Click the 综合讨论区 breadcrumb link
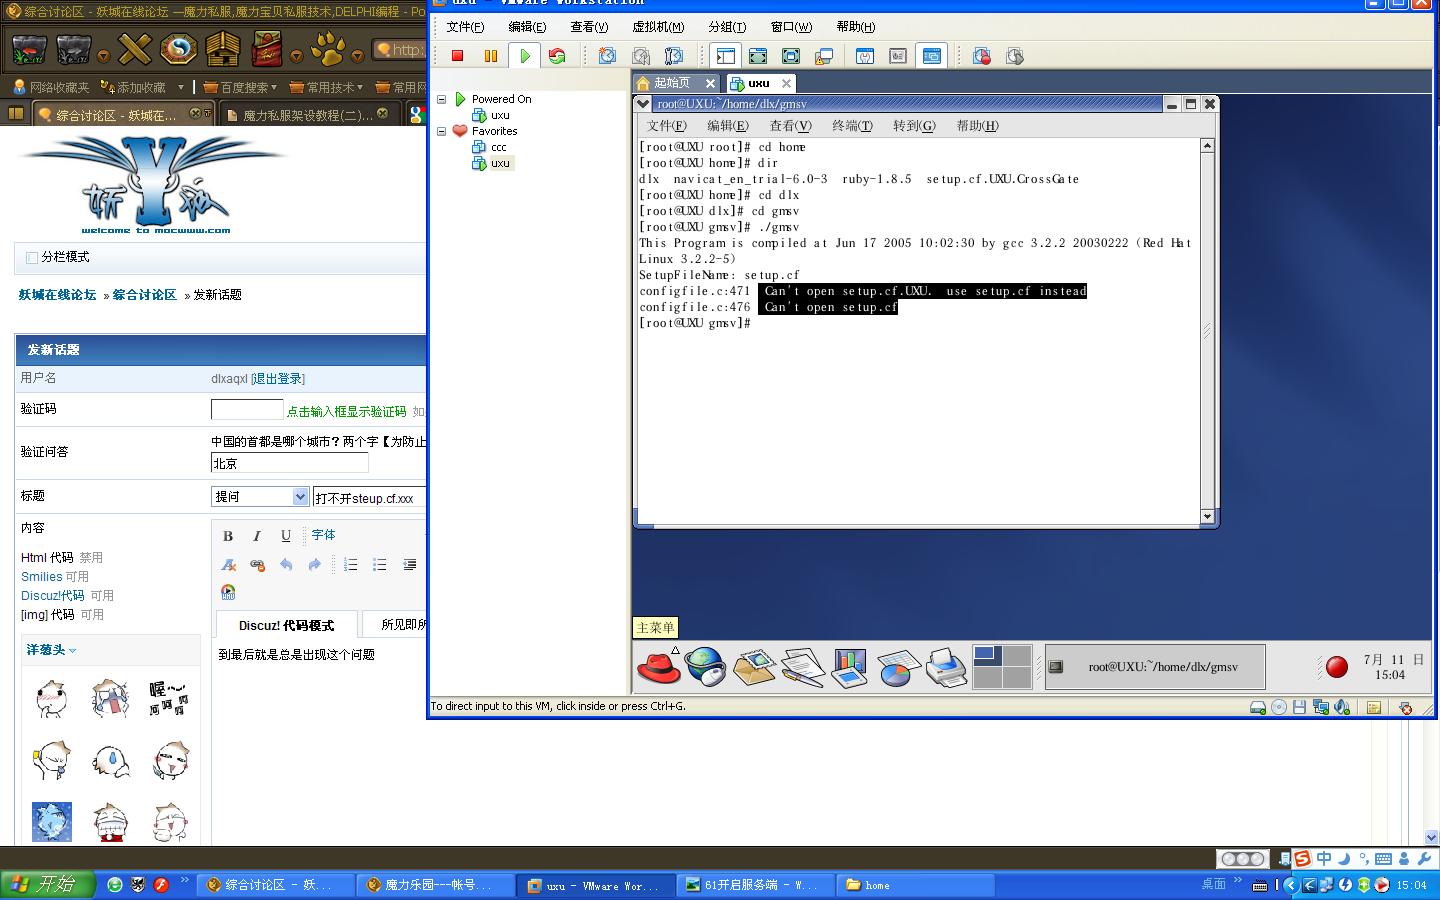 (x=144, y=295)
